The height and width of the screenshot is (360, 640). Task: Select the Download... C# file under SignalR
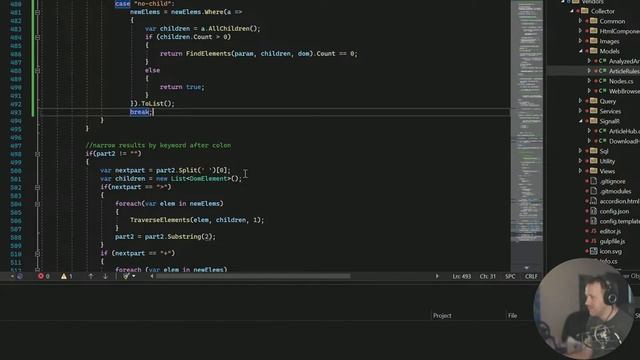[624, 141]
